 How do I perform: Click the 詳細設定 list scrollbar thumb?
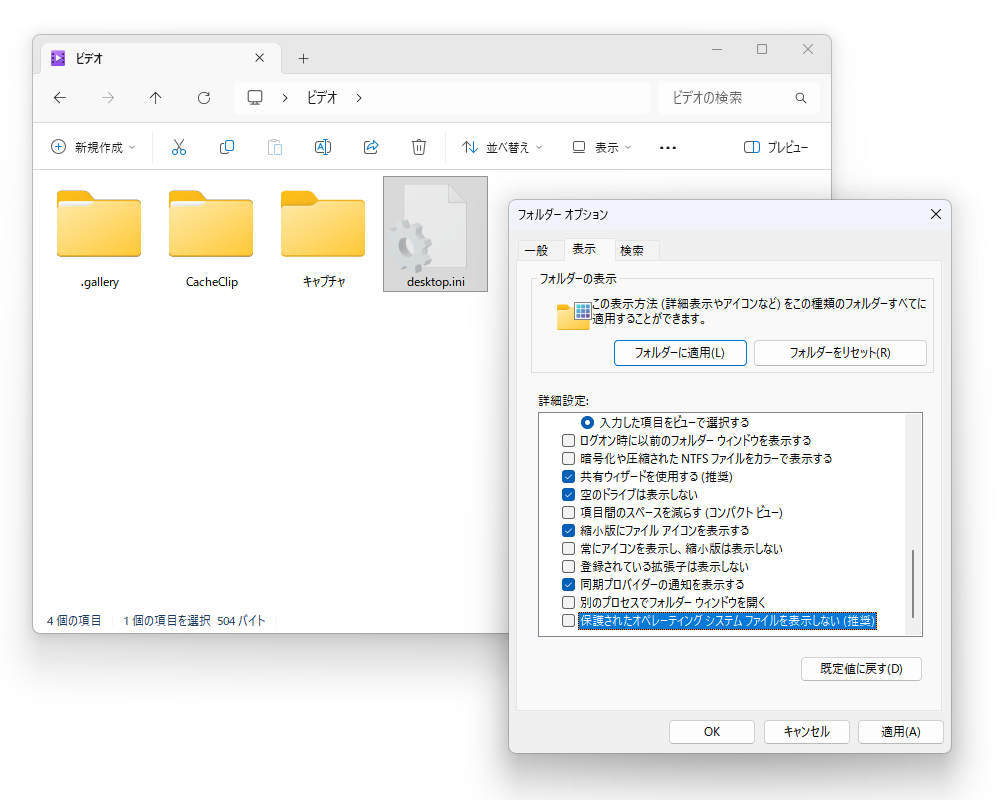coord(913,584)
